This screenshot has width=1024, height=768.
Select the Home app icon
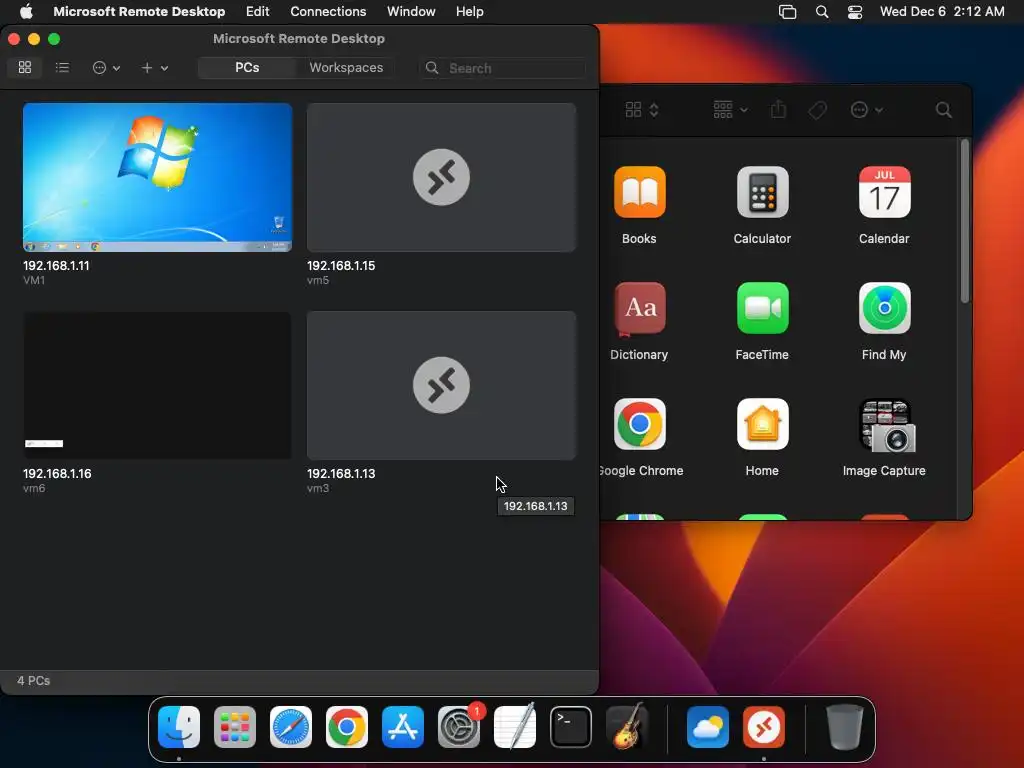tap(762, 424)
